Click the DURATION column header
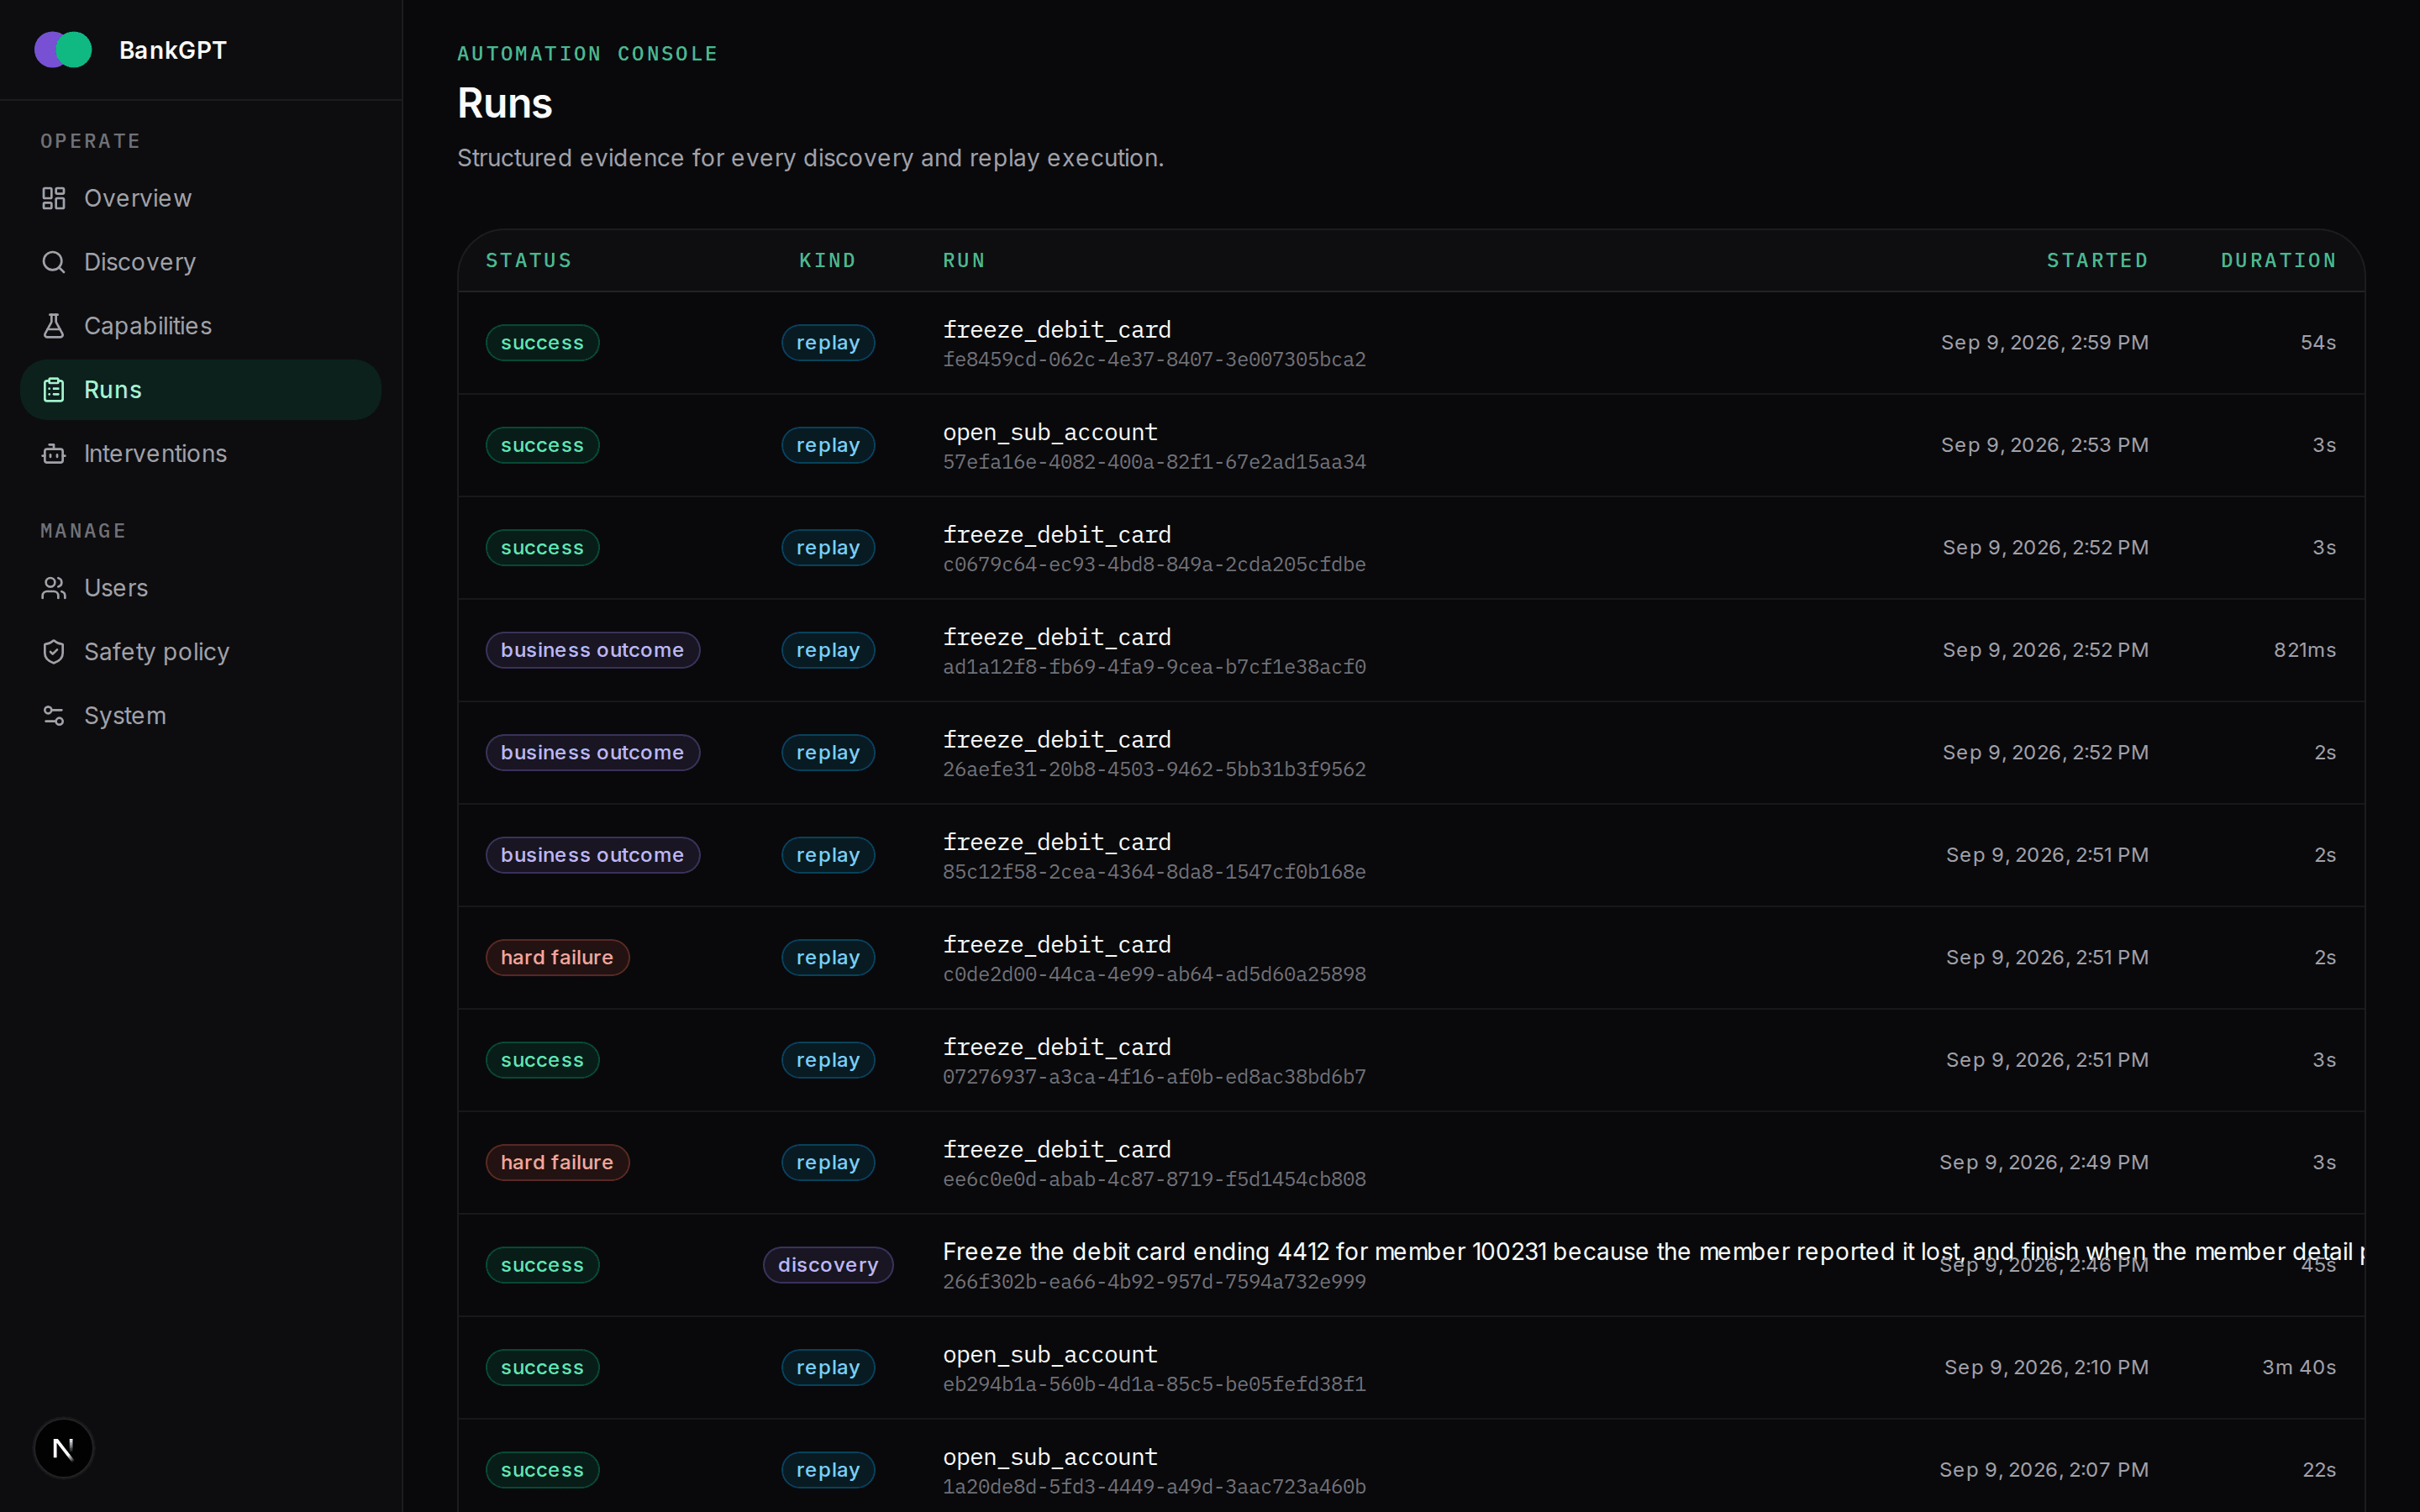This screenshot has height=1512, width=2420. [2278, 261]
